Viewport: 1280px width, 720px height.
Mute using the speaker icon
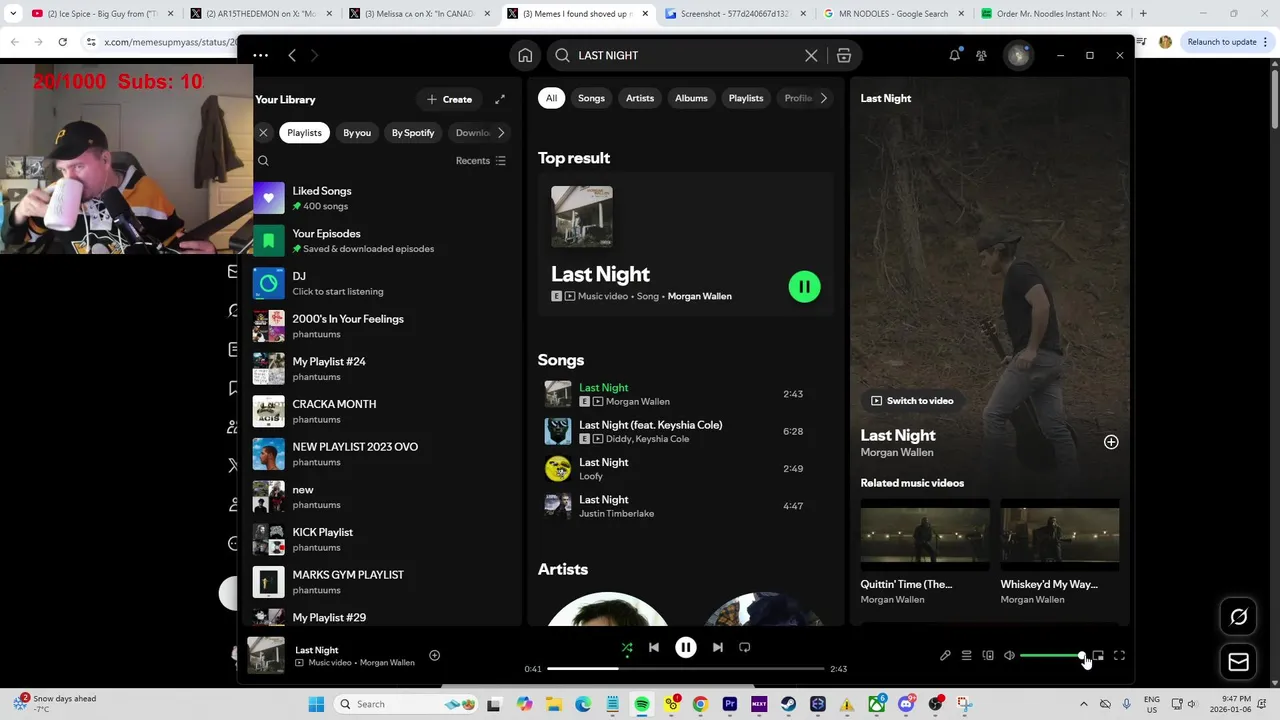click(x=1009, y=656)
